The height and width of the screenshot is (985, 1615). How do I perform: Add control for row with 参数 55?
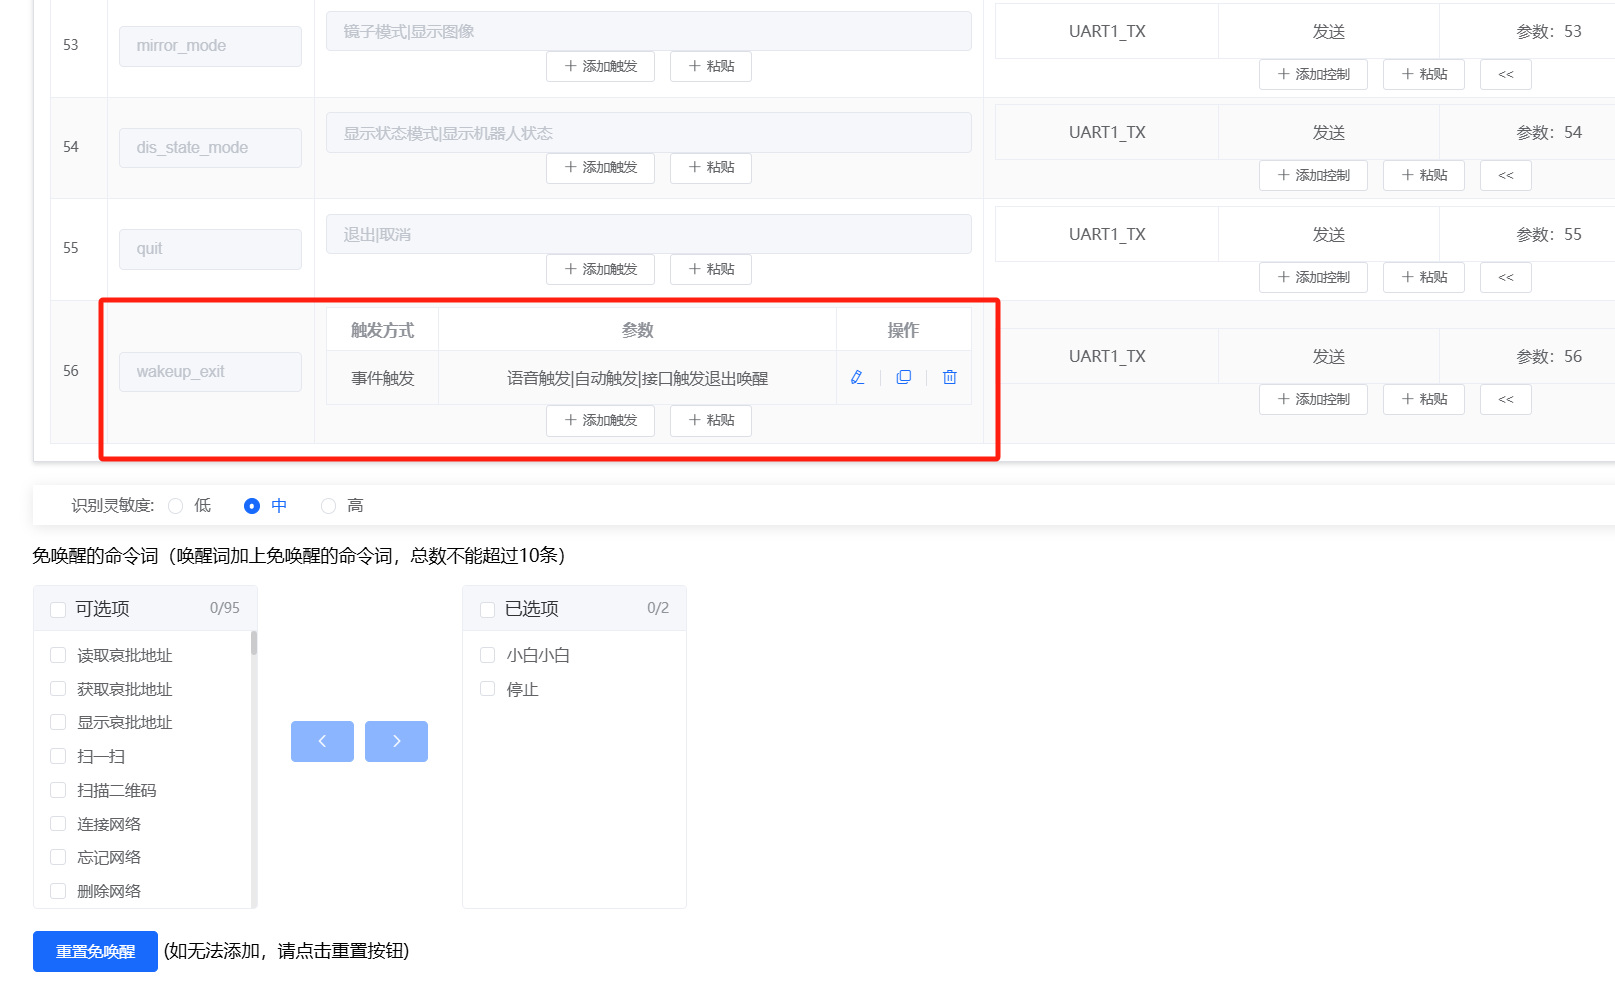1313,277
